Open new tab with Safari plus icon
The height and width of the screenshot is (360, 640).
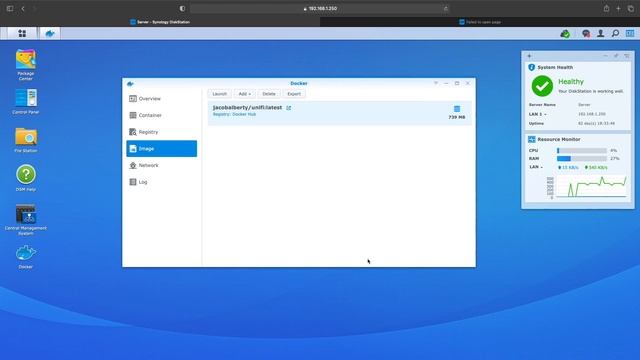point(618,9)
